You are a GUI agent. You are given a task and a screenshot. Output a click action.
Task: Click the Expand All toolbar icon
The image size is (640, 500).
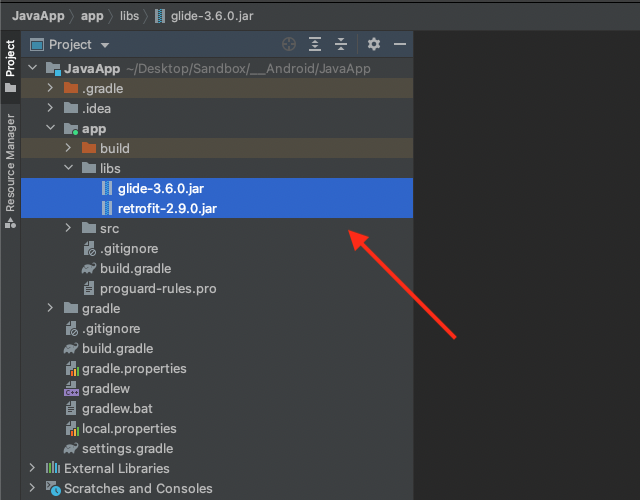(315, 44)
